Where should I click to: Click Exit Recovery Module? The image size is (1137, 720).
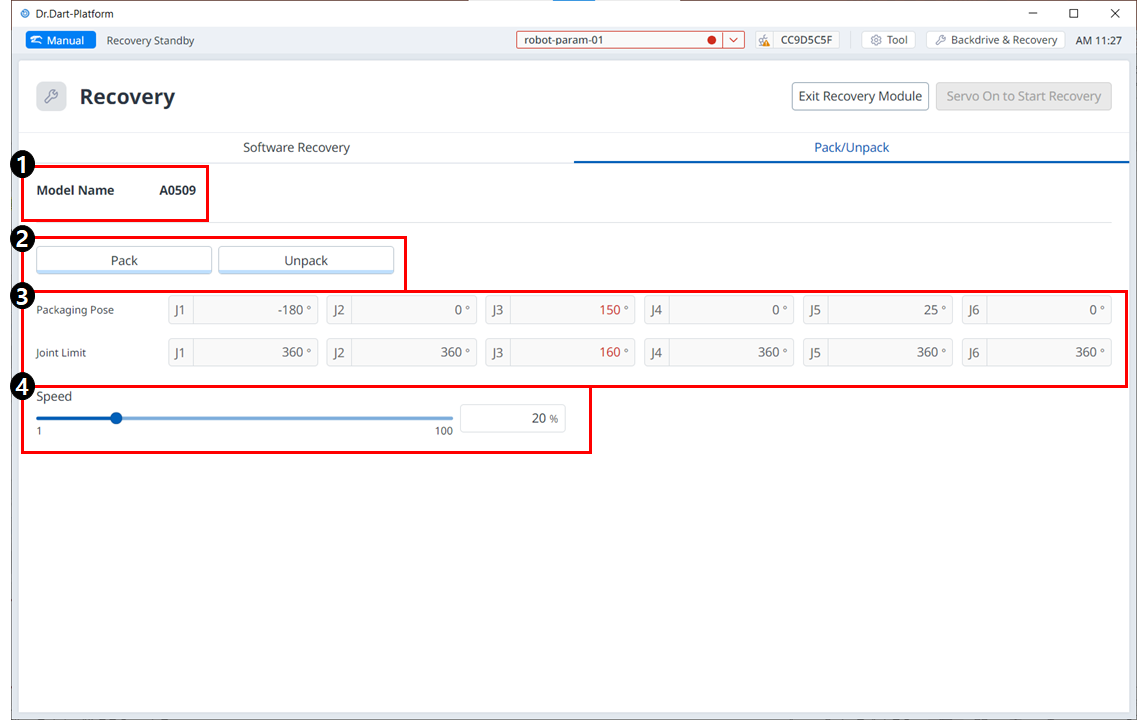pos(860,96)
